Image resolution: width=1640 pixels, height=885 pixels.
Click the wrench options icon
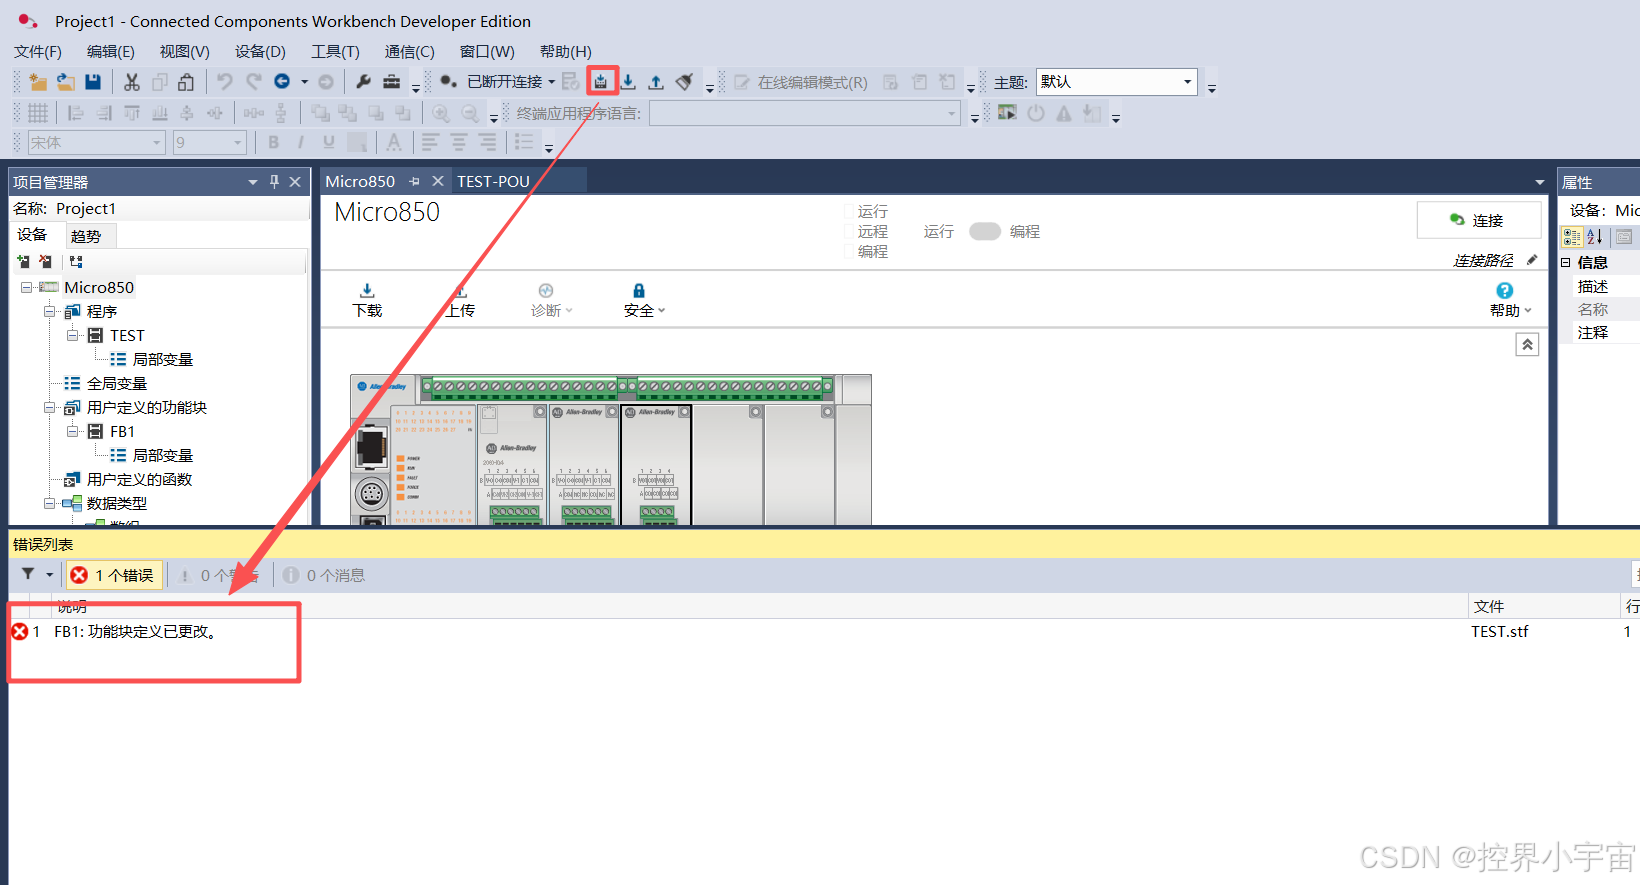[x=363, y=82]
